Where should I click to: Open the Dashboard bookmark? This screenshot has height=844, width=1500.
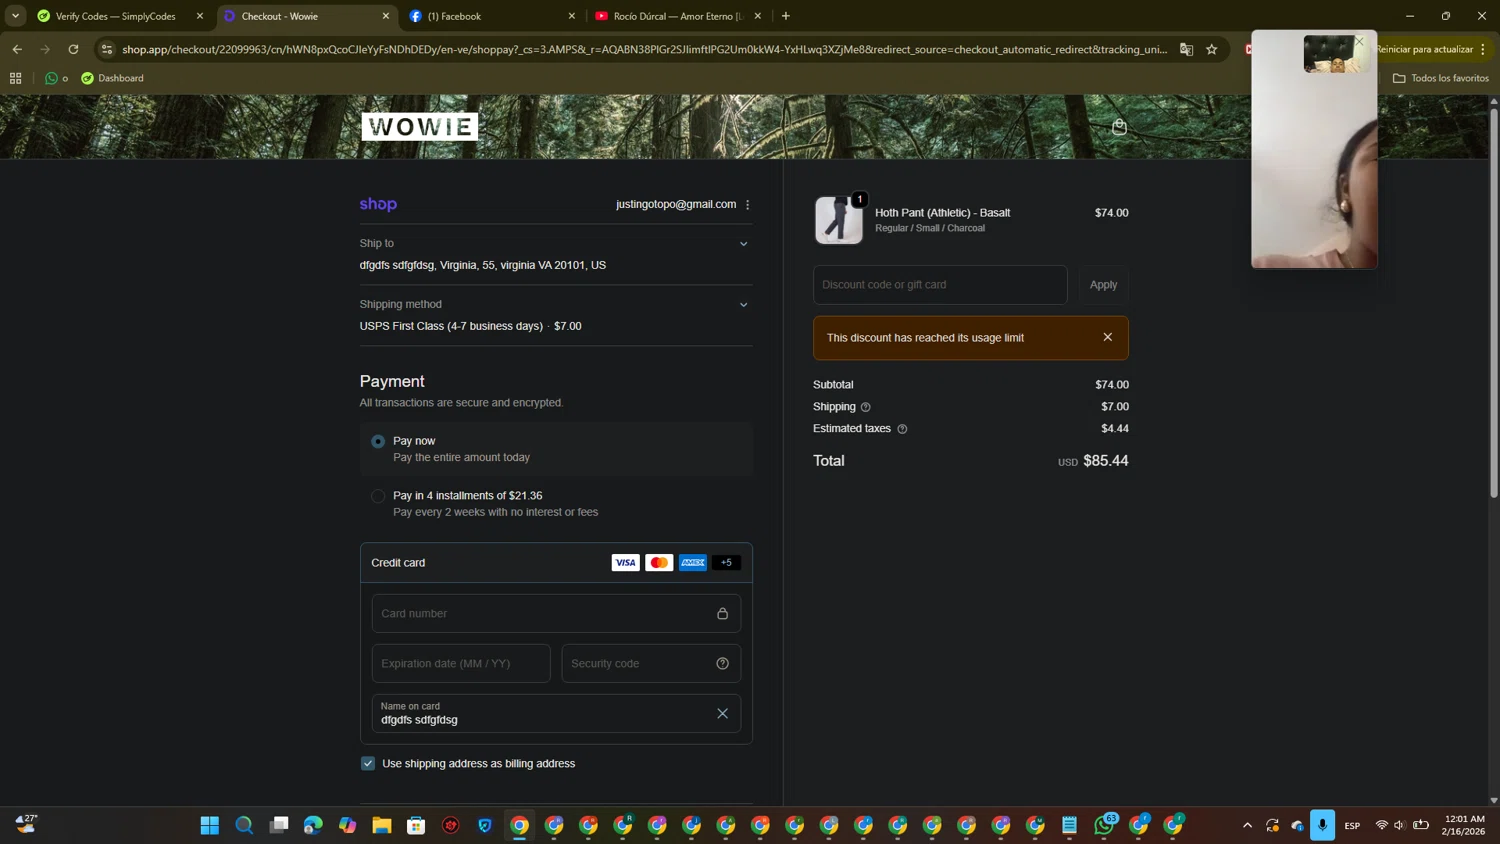pyautogui.click(x=112, y=78)
